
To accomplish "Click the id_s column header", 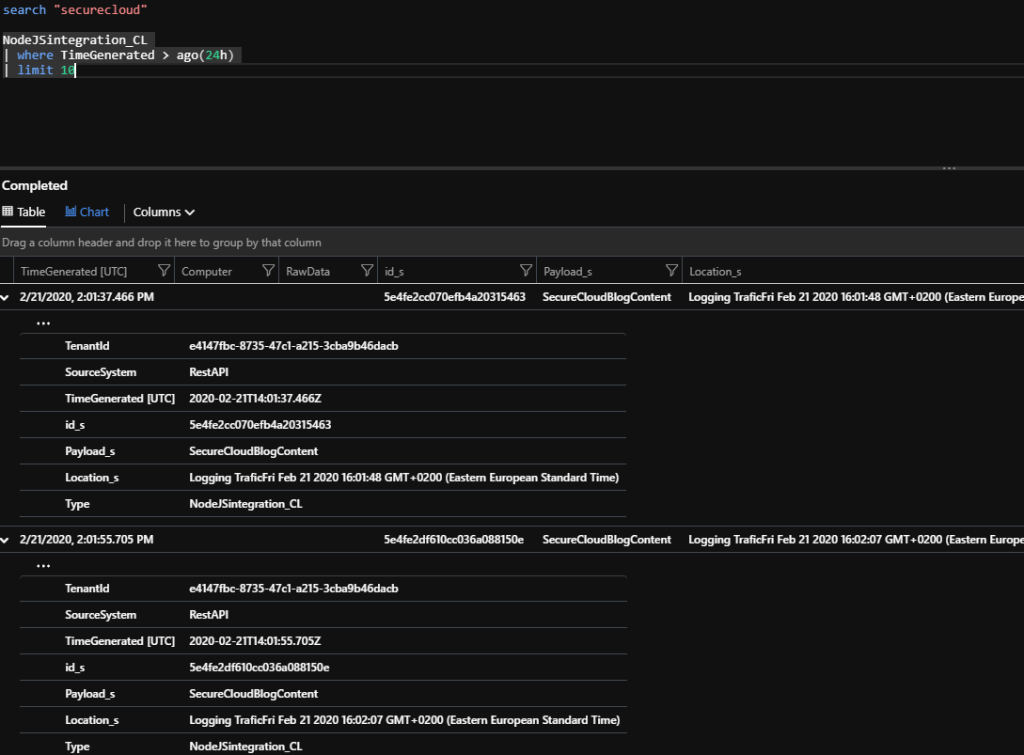I will click(x=397, y=271).
